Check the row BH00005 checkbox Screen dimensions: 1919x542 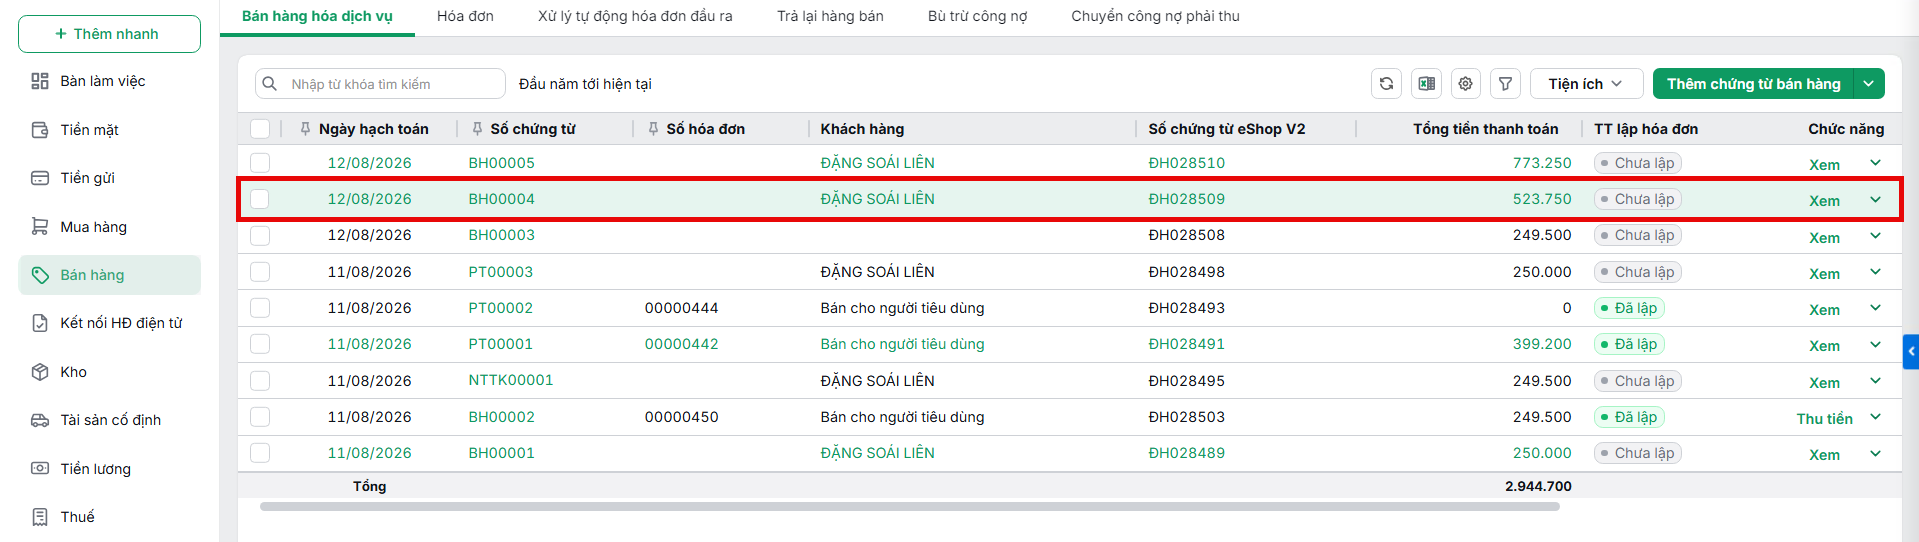pyautogui.click(x=260, y=163)
